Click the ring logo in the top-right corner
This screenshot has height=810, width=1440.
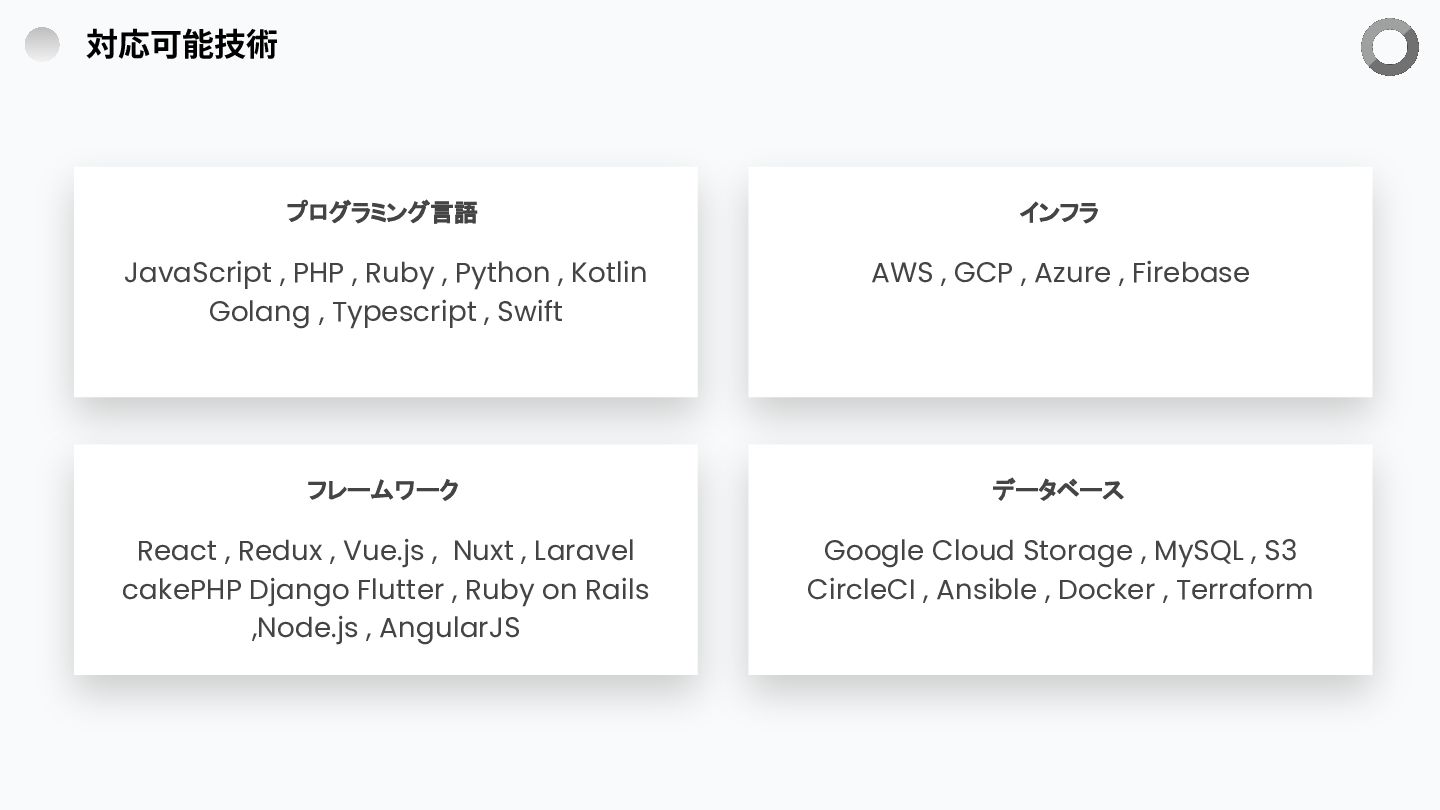tap(1389, 47)
